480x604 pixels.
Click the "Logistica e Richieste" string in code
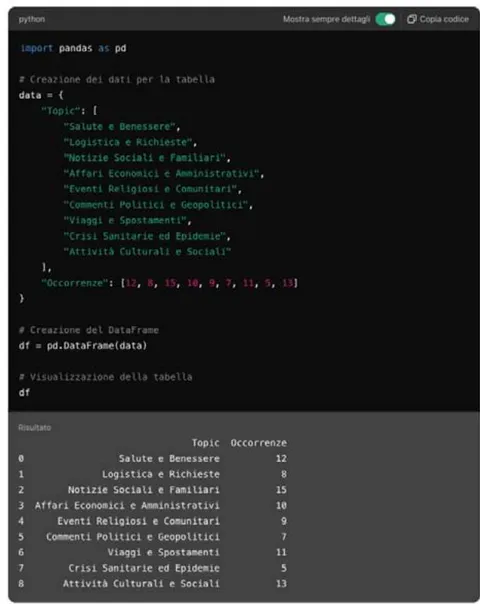[x=128, y=142]
